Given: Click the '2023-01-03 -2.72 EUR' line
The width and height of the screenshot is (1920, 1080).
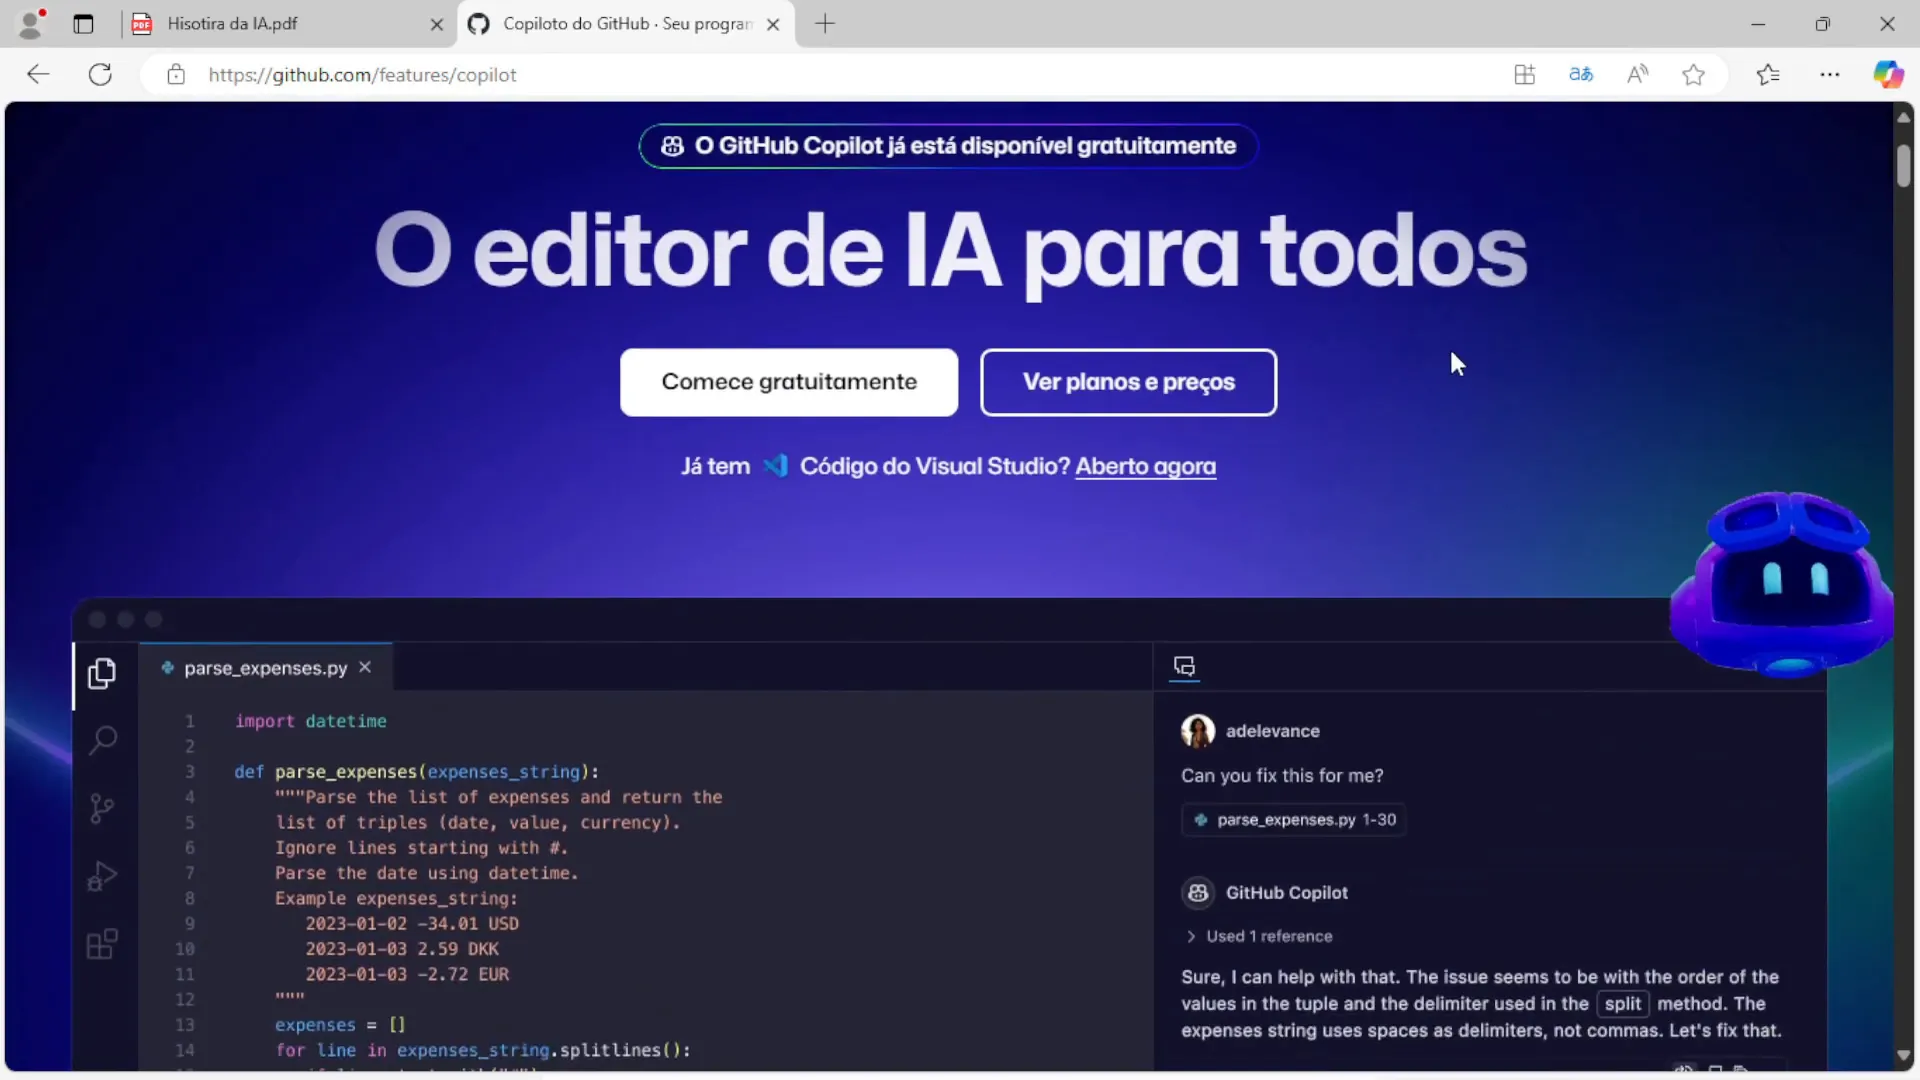Looking at the screenshot, I should (407, 974).
